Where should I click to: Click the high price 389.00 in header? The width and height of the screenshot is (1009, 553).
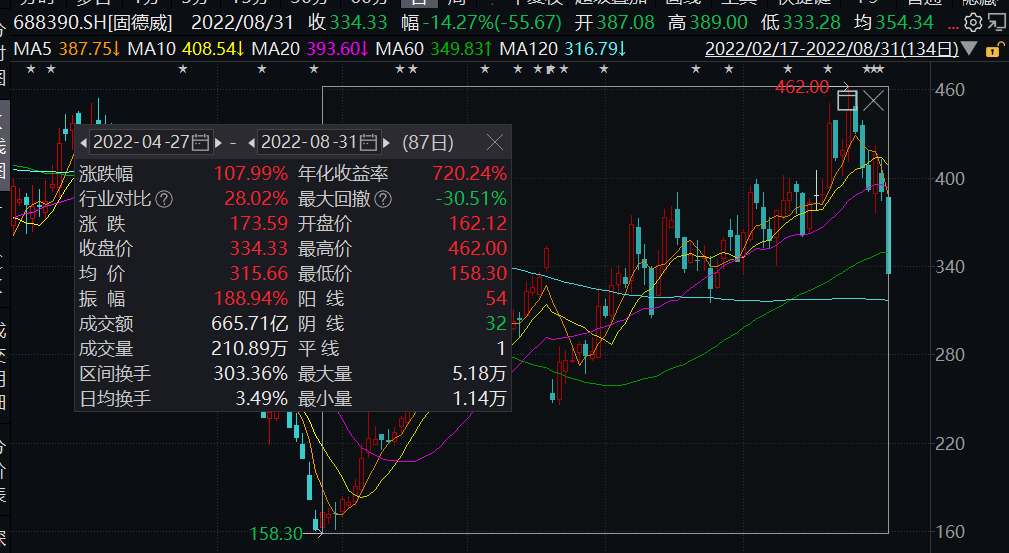pyautogui.click(x=718, y=23)
